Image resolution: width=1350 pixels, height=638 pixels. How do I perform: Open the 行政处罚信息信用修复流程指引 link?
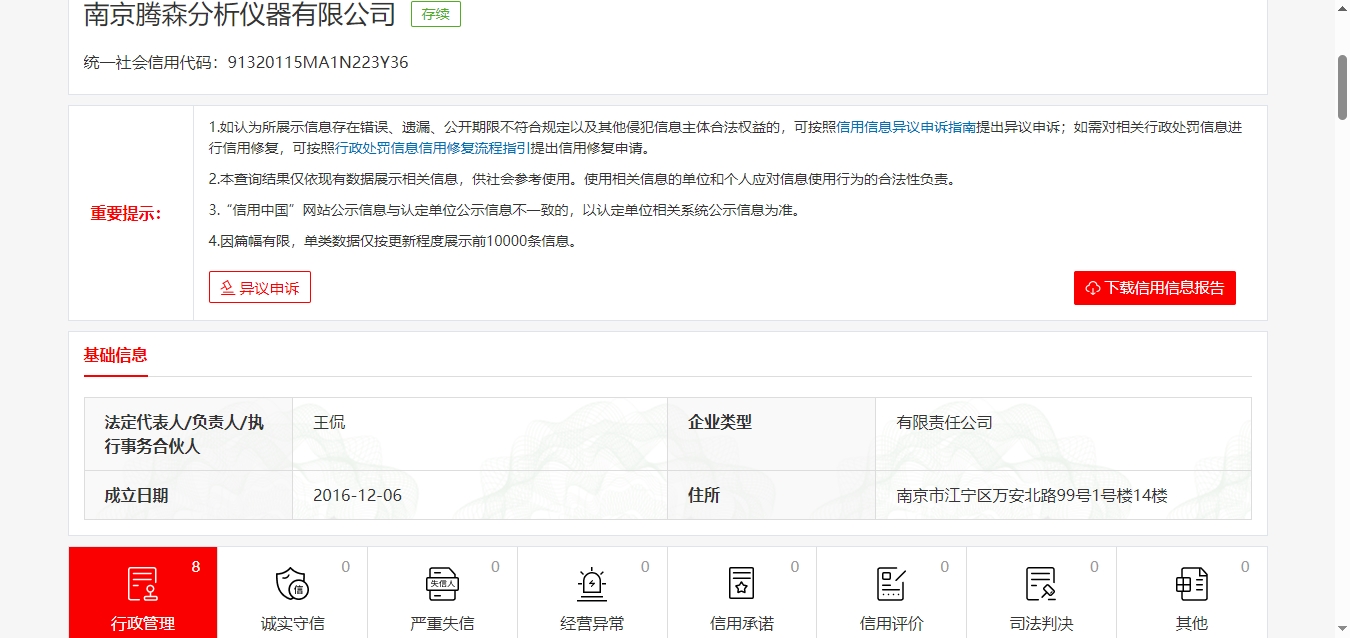(x=432, y=148)
